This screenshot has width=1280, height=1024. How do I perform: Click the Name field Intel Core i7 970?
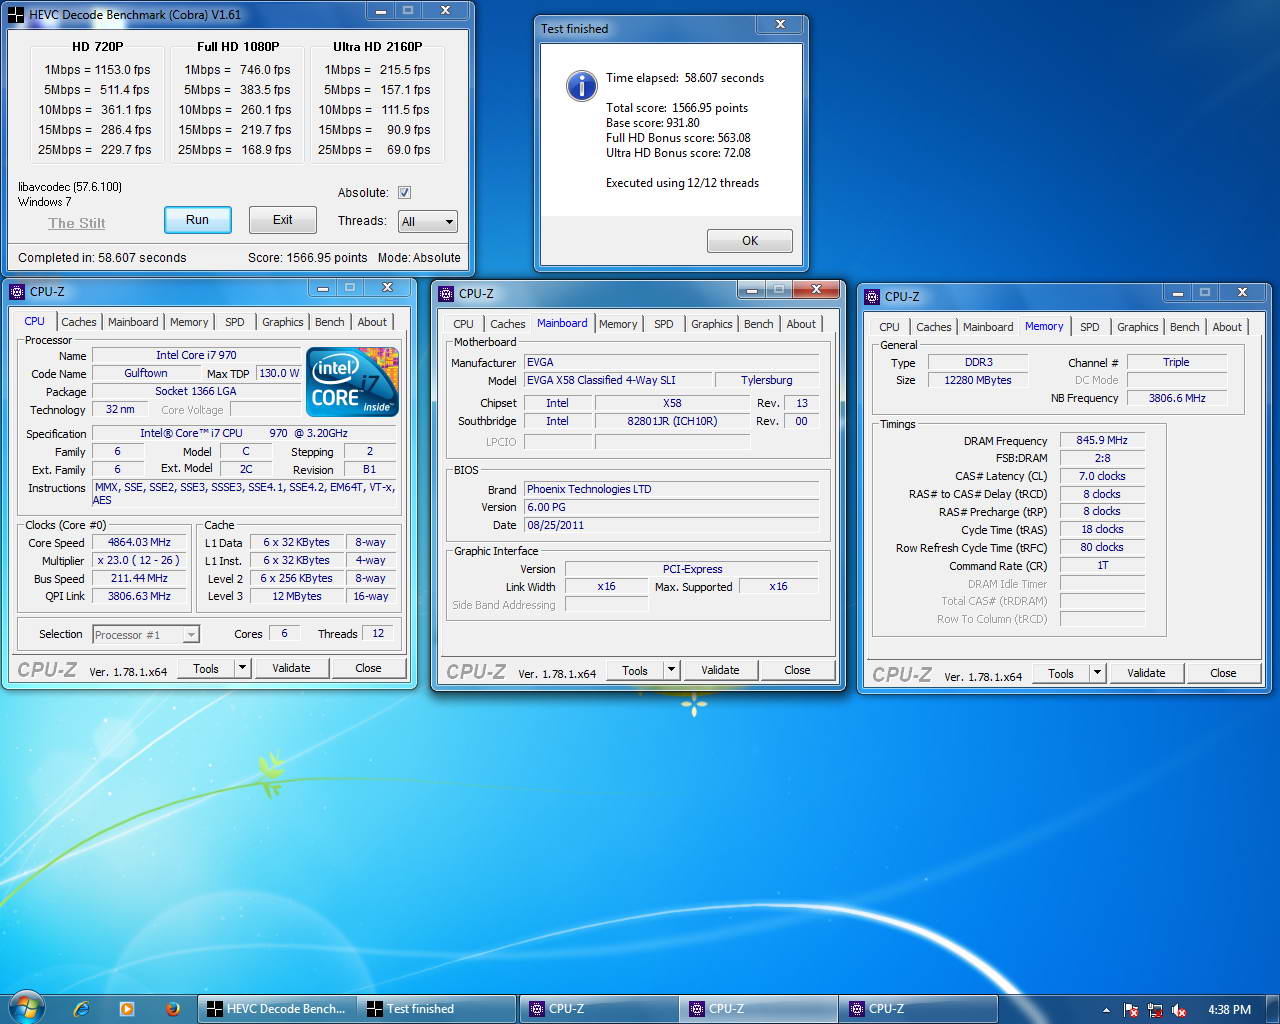tap(196, 355)
